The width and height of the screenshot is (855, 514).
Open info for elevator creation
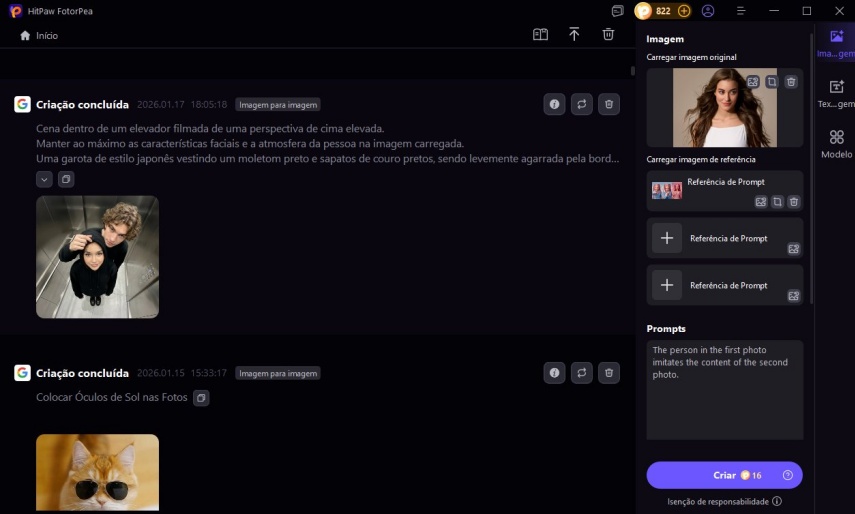click(x=554, y=104)
